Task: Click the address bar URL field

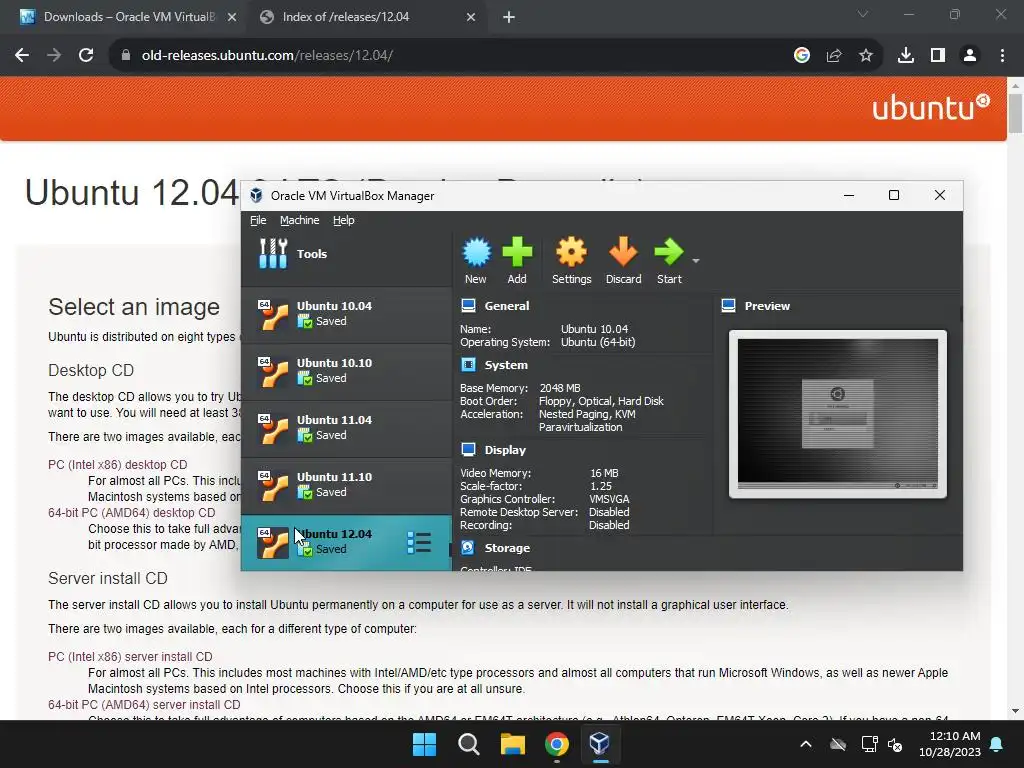Action: (x=457, y=56)
